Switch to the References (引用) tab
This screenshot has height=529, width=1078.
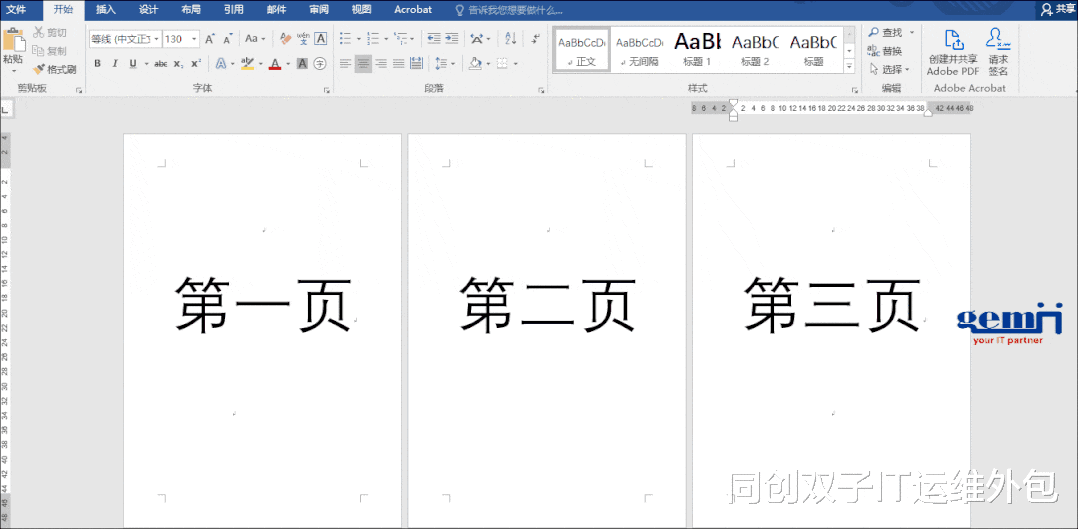[x=233, y=10]
